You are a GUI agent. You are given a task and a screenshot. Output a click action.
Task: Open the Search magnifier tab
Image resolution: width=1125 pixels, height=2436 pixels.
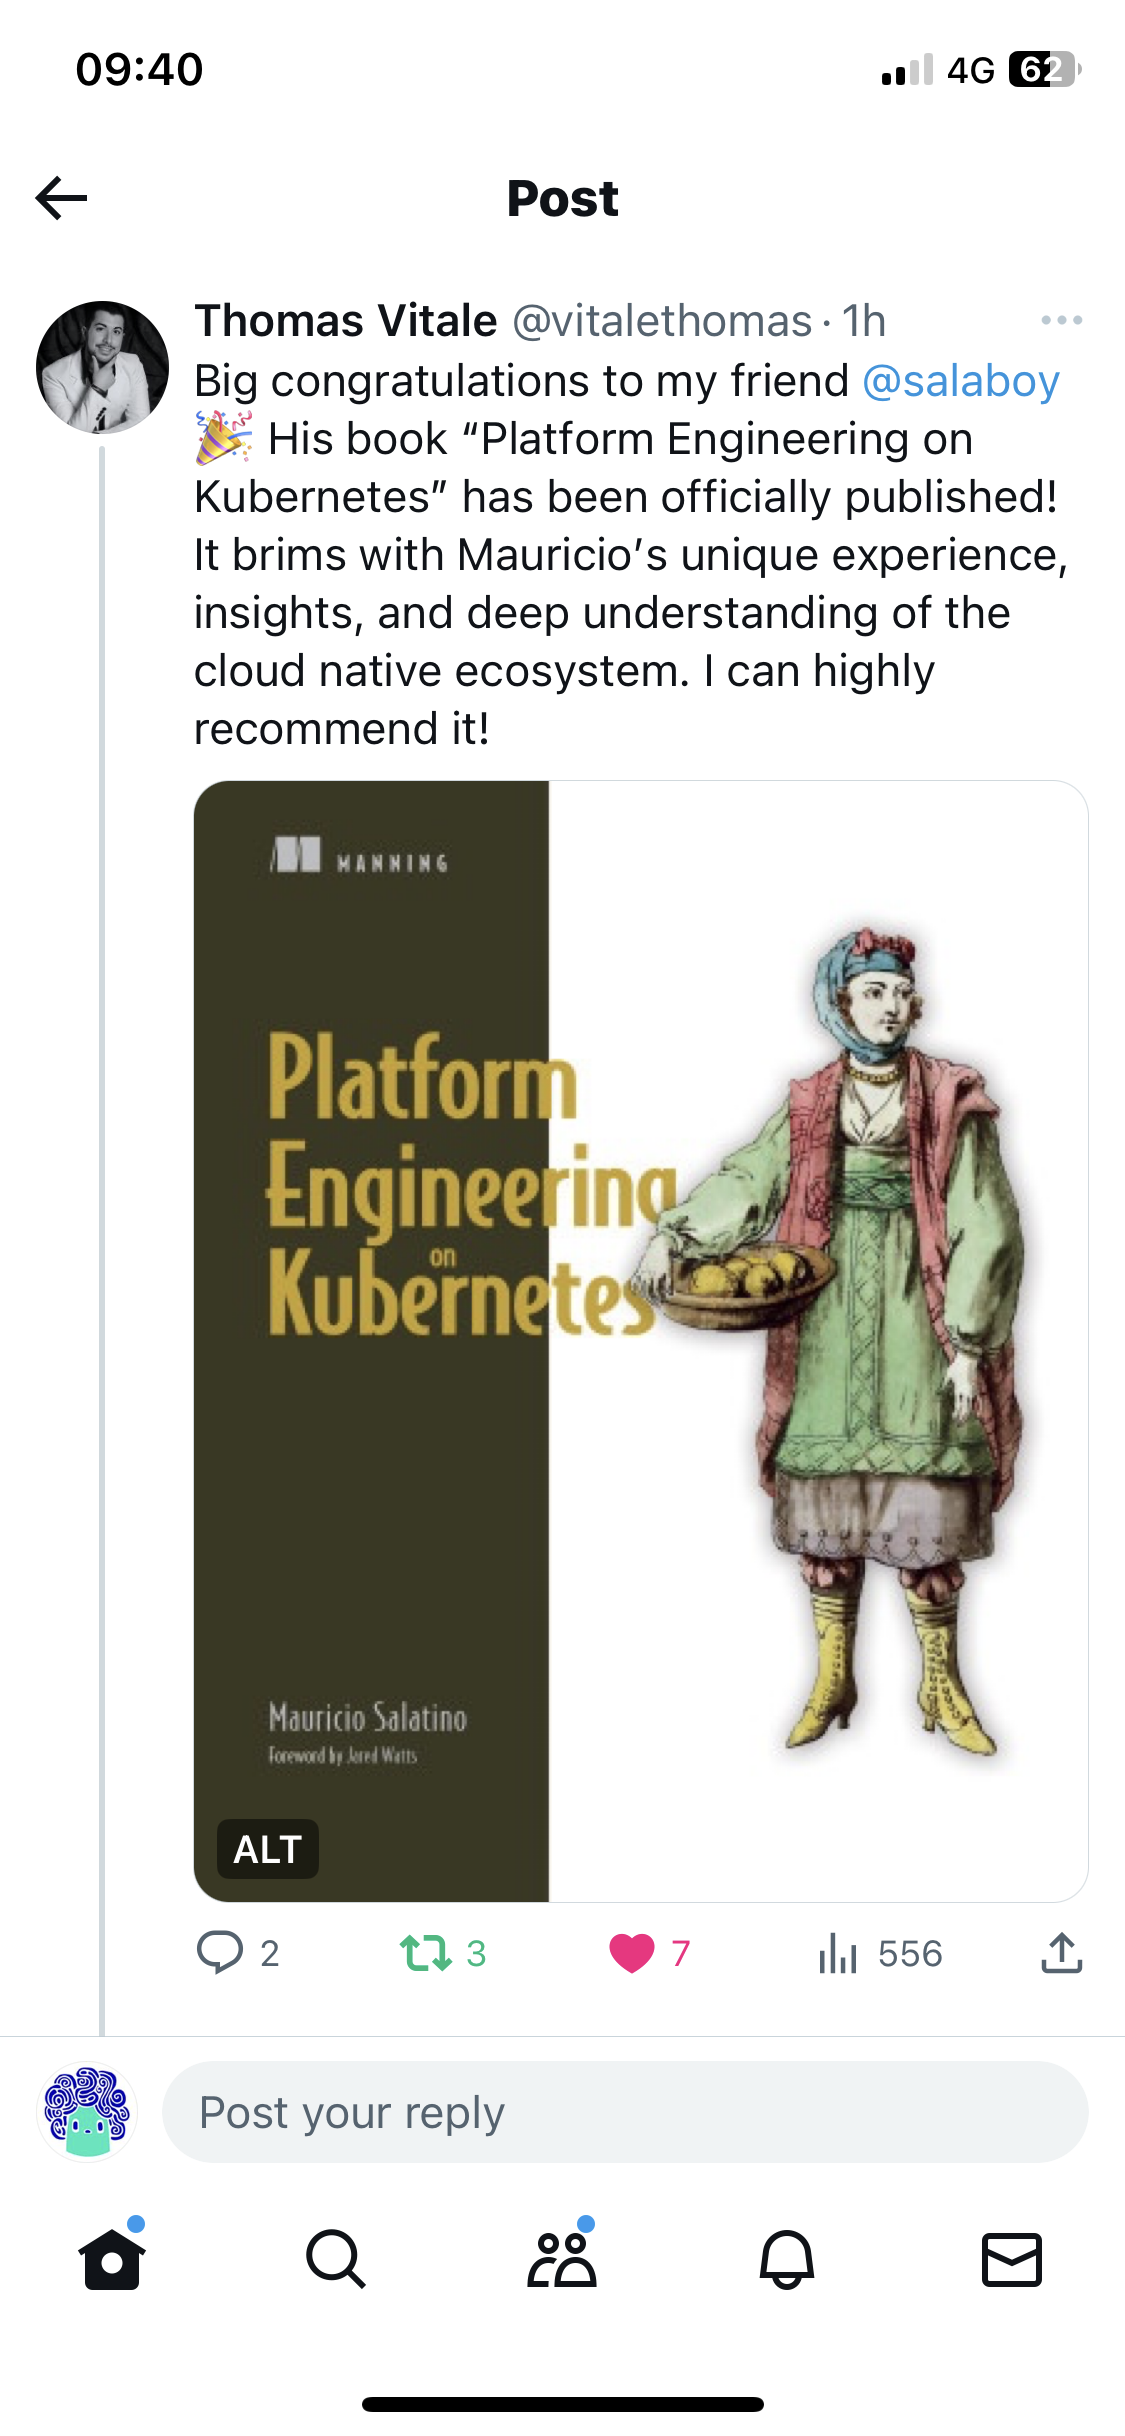(336, 2258)
